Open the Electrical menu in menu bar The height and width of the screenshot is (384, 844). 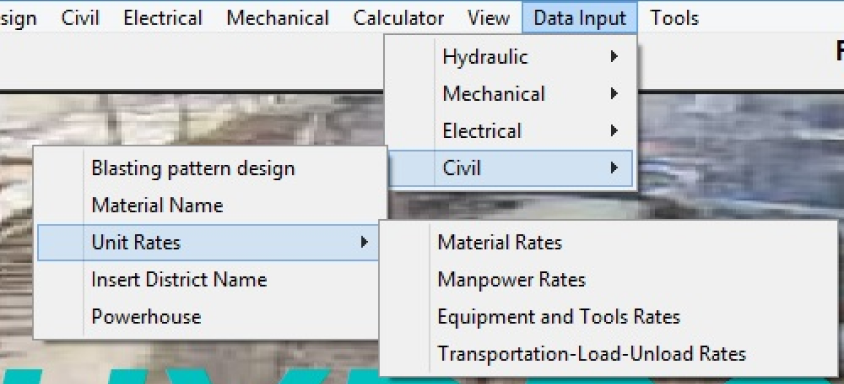[x=163, y=18]
